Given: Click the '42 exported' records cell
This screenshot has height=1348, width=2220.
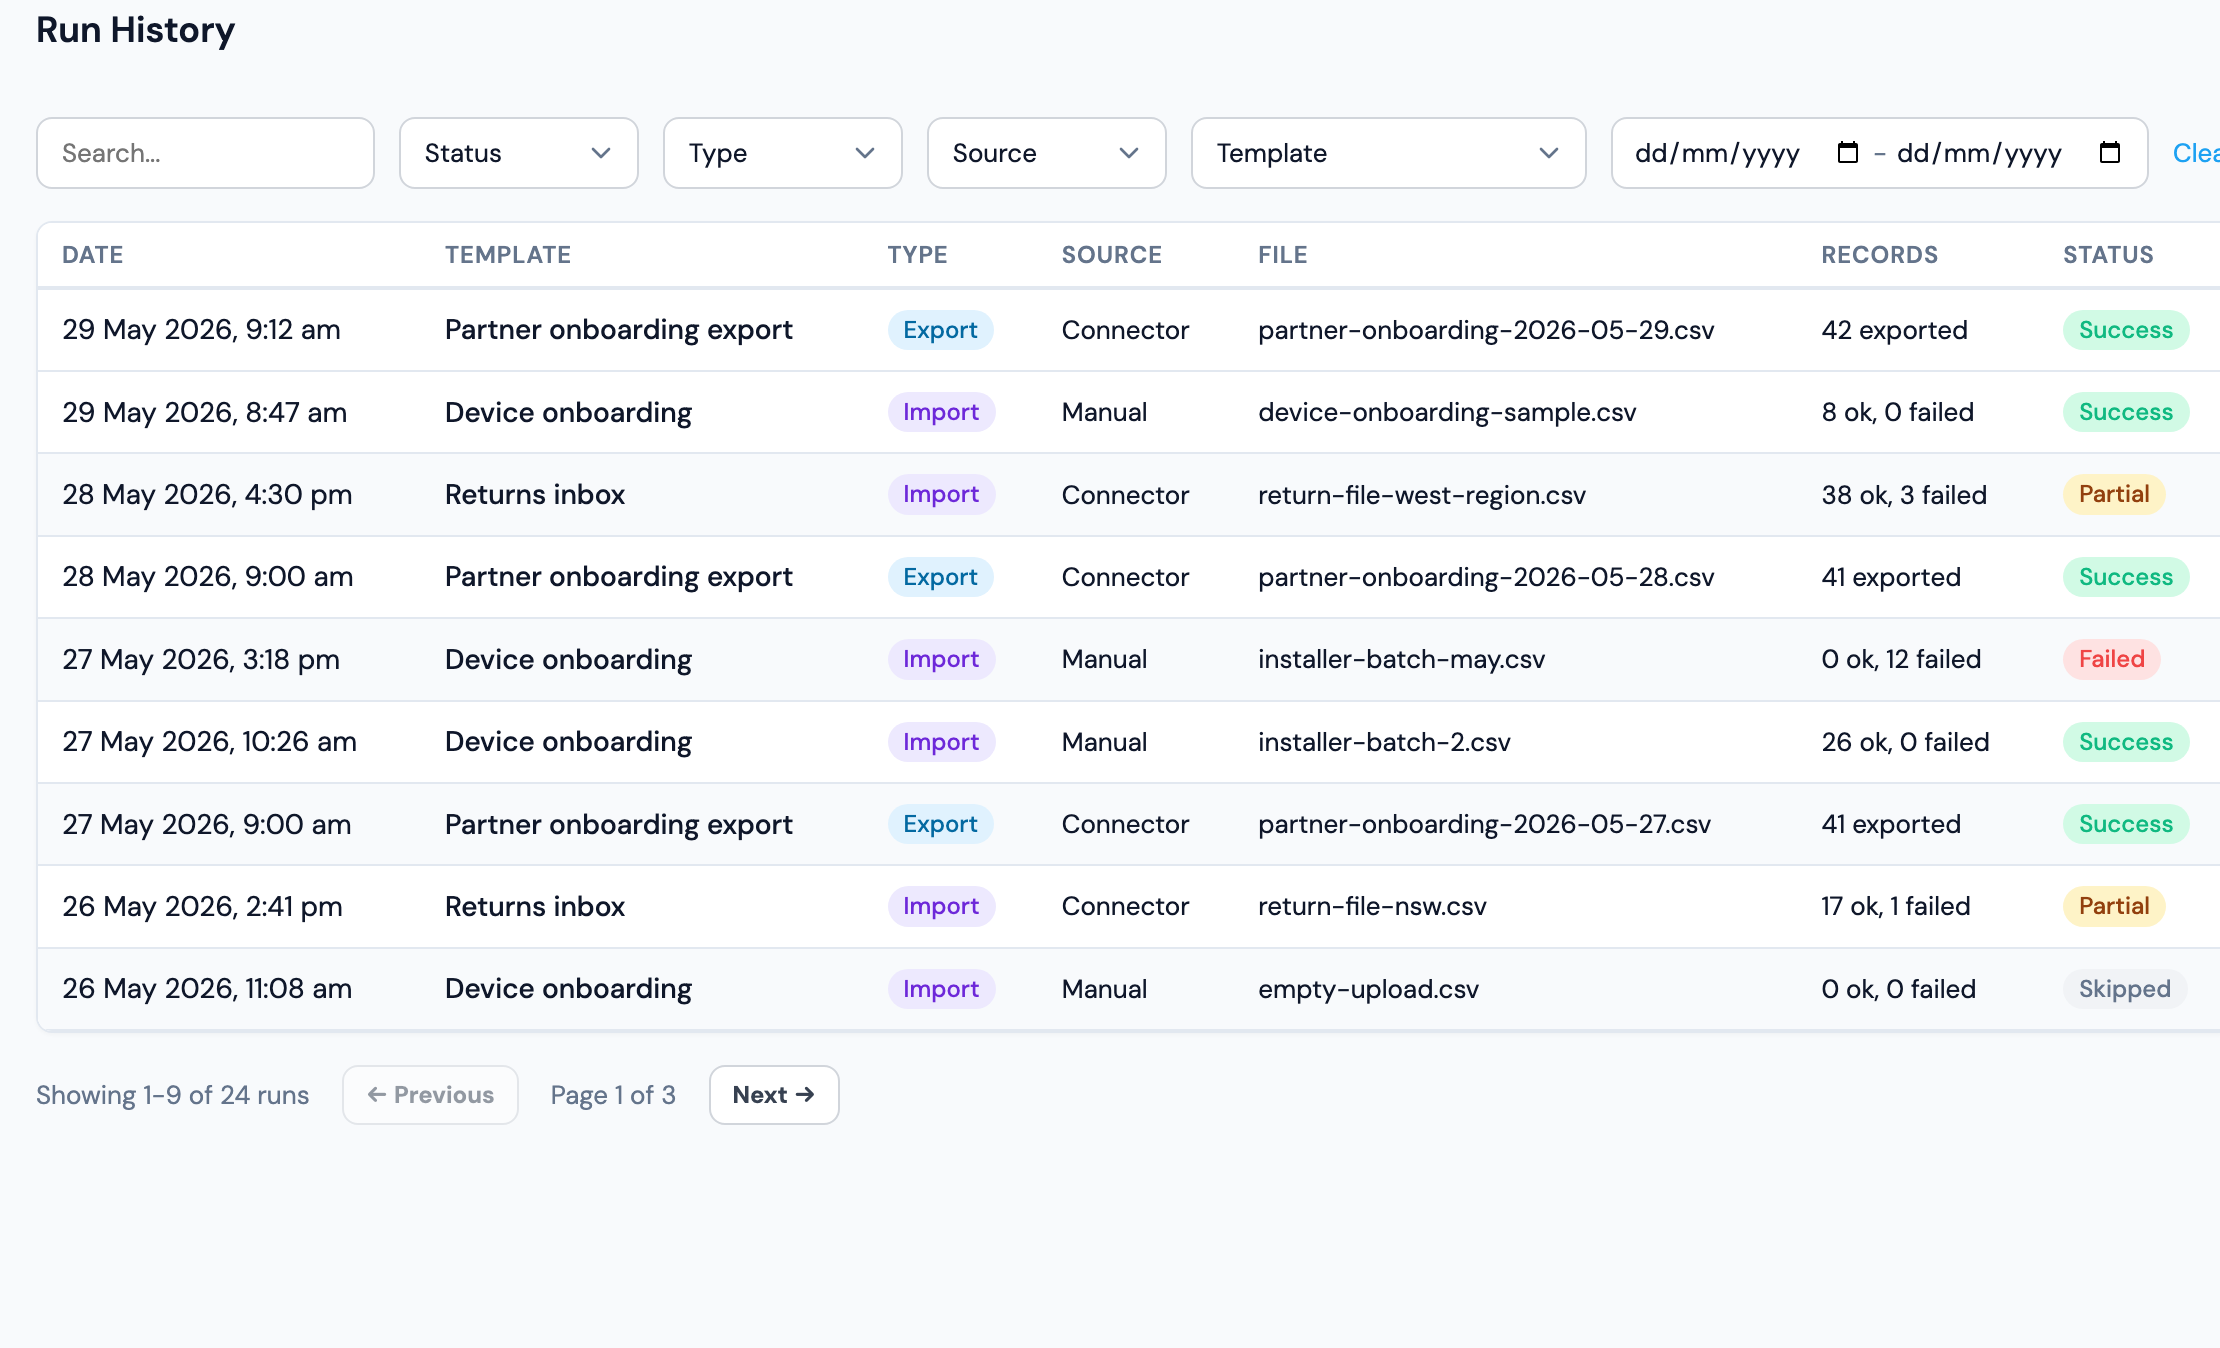Looking at the screenshot, I should pos(1894,330).
